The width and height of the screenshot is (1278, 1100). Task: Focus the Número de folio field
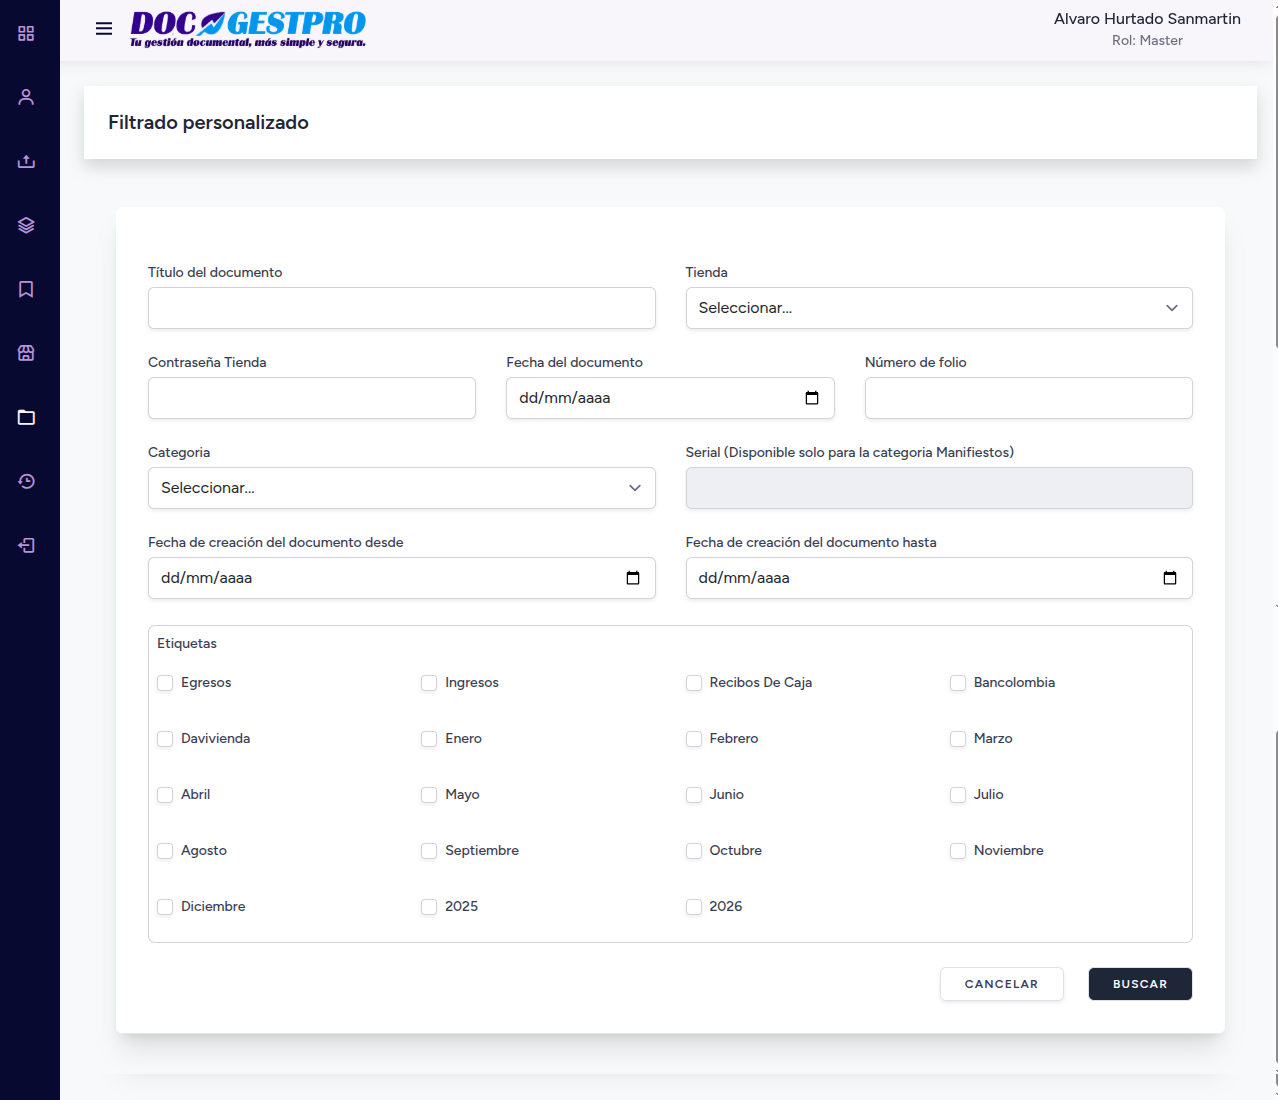pos(1029,398)
